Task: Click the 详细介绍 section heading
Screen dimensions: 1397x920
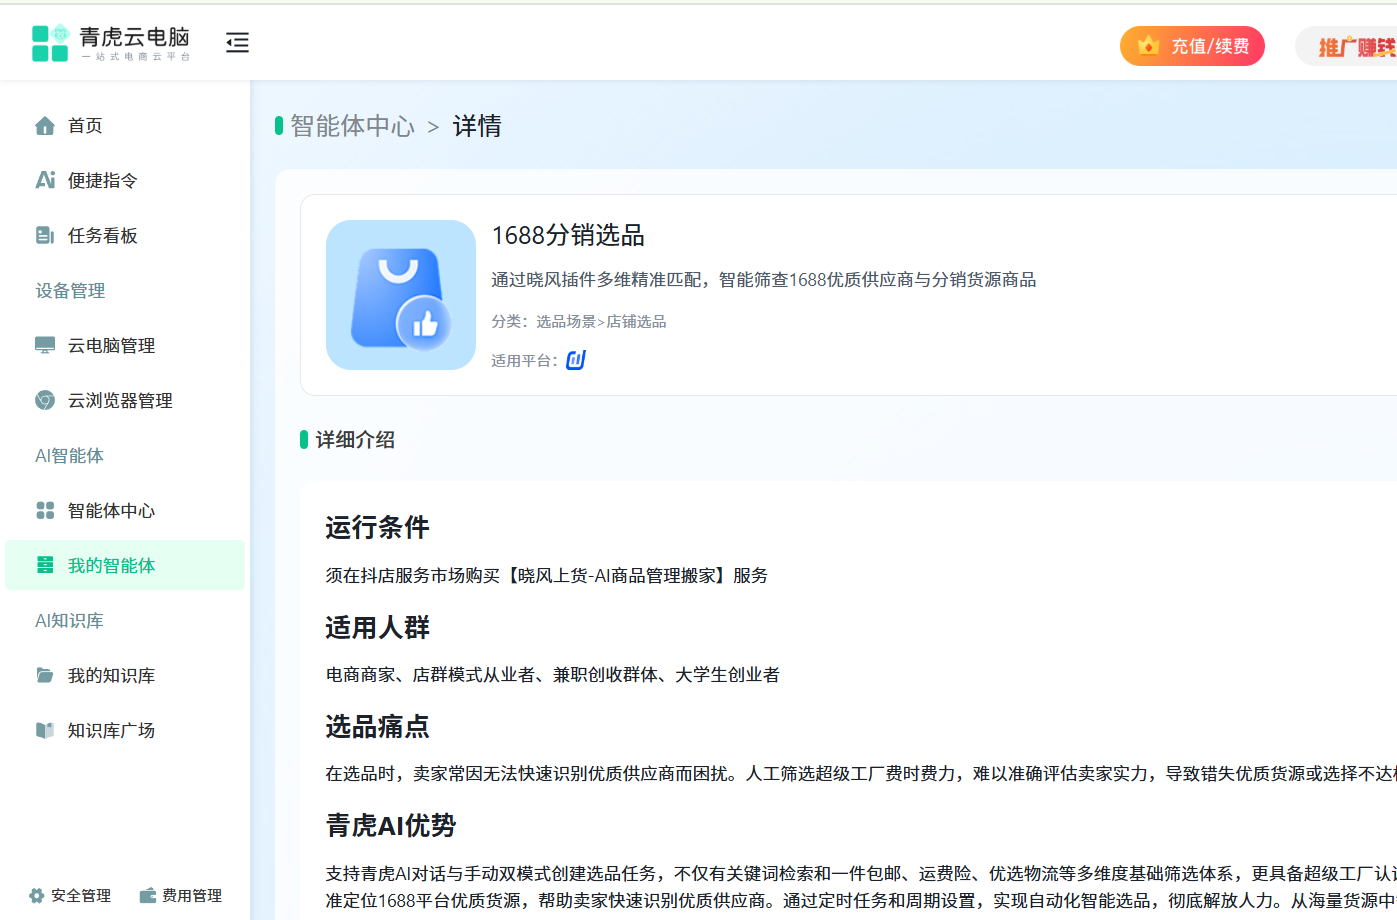Action: [x=355, y=440]
